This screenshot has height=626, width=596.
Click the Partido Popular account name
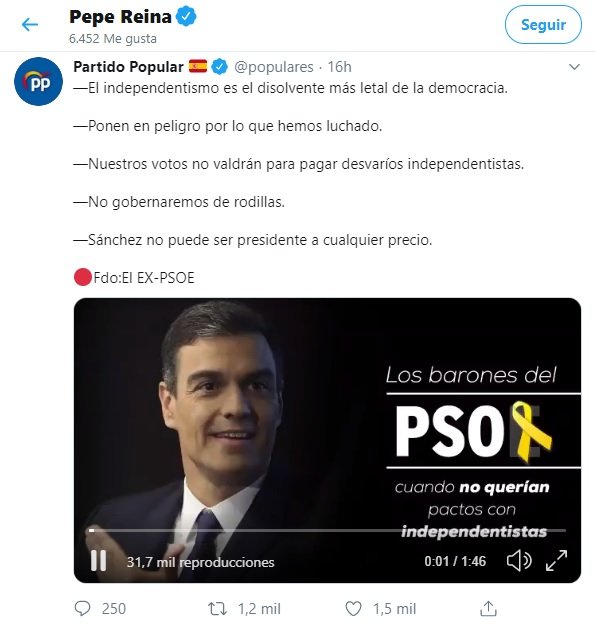(x=128, y=67)
